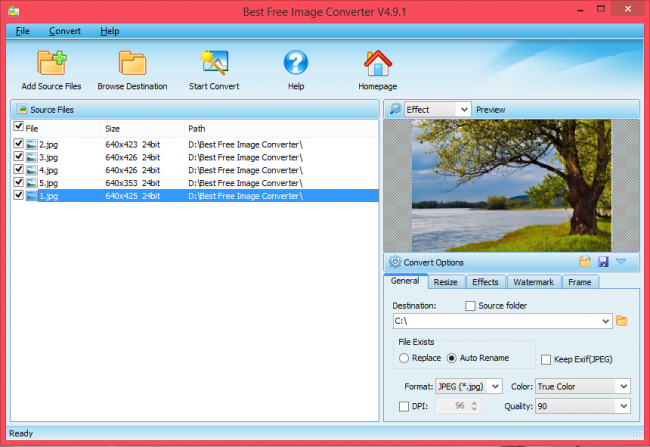Click the tree preview image
650x447 pixels.
511,185
